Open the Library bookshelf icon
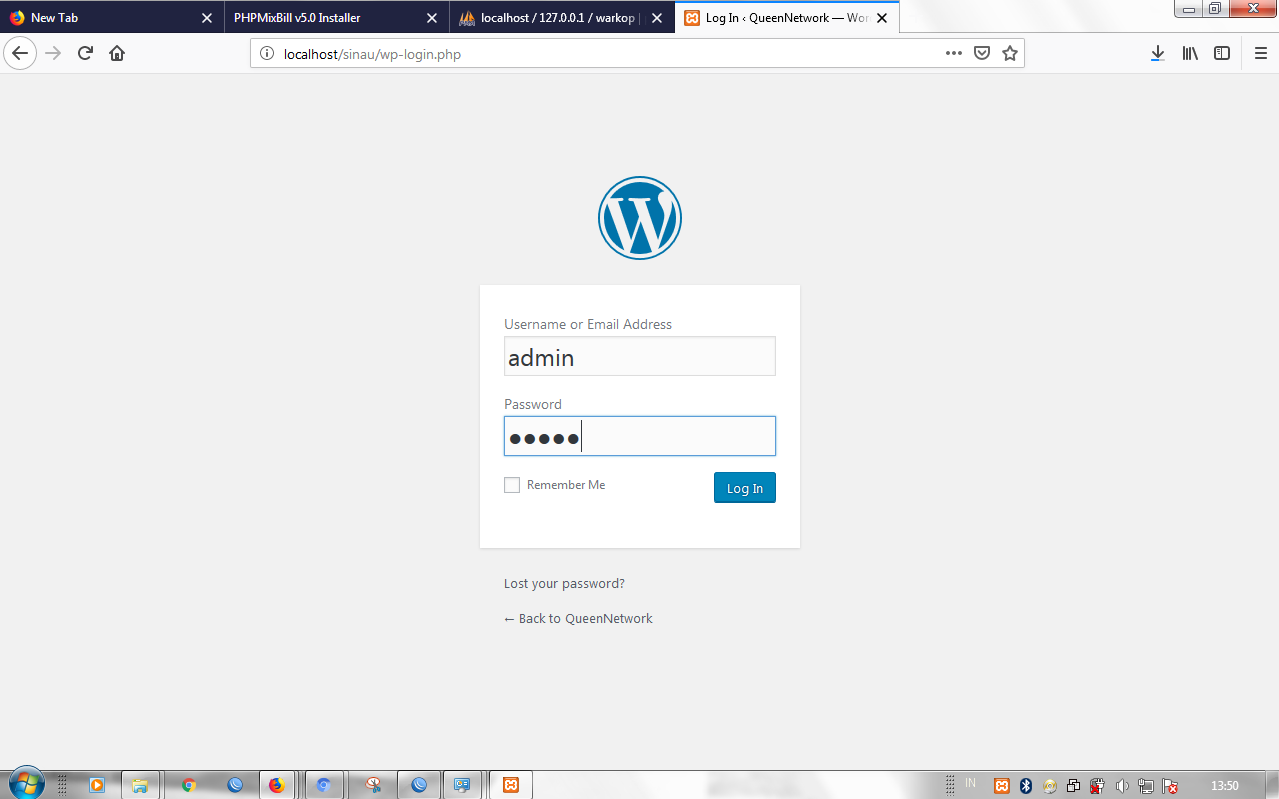The image size is (1279, 799). [x=1190, y=53]
